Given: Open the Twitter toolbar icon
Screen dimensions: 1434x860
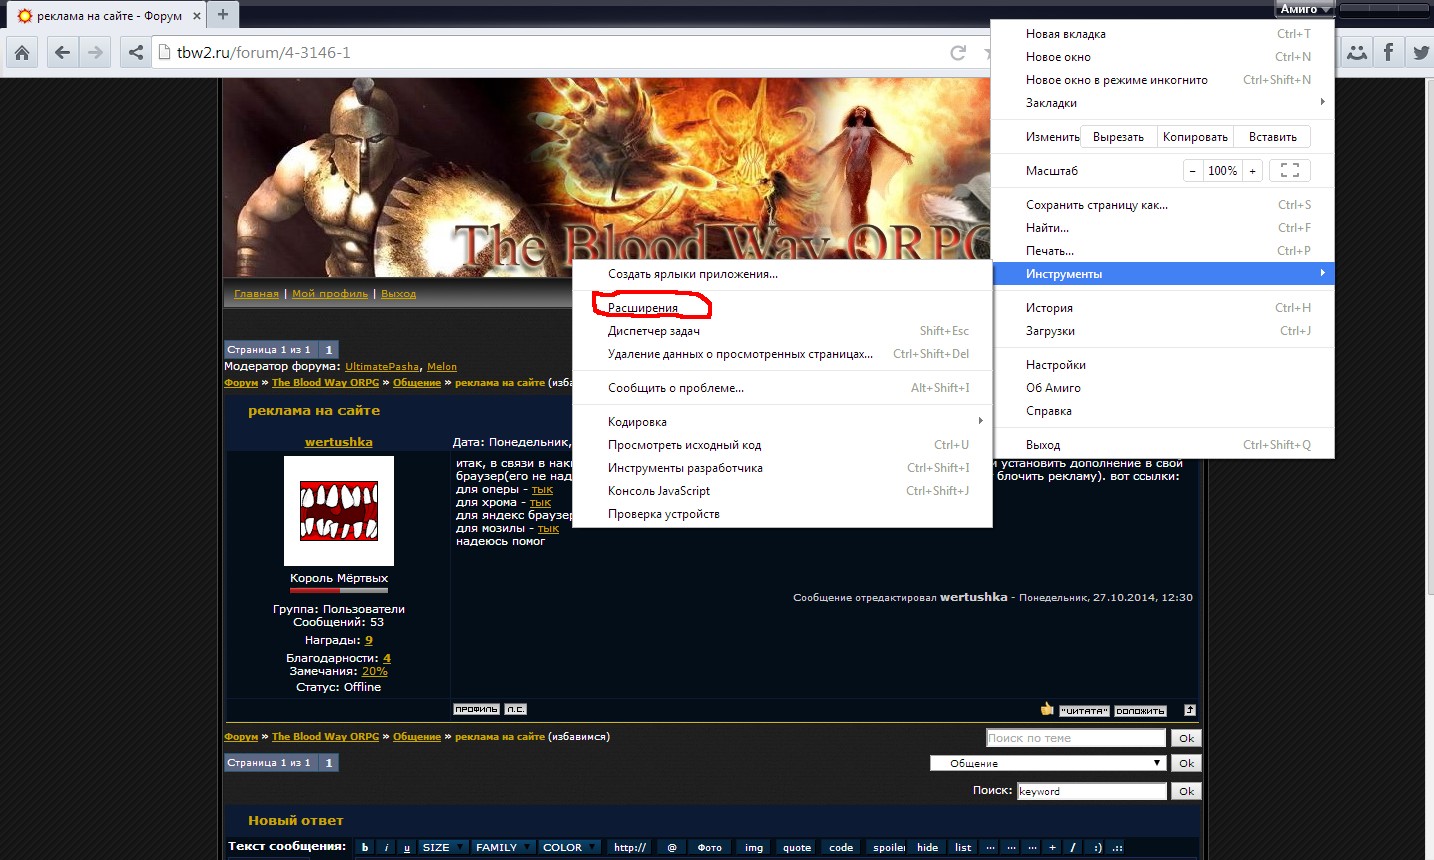Looking at the screenshot, I should [1420, 53].
